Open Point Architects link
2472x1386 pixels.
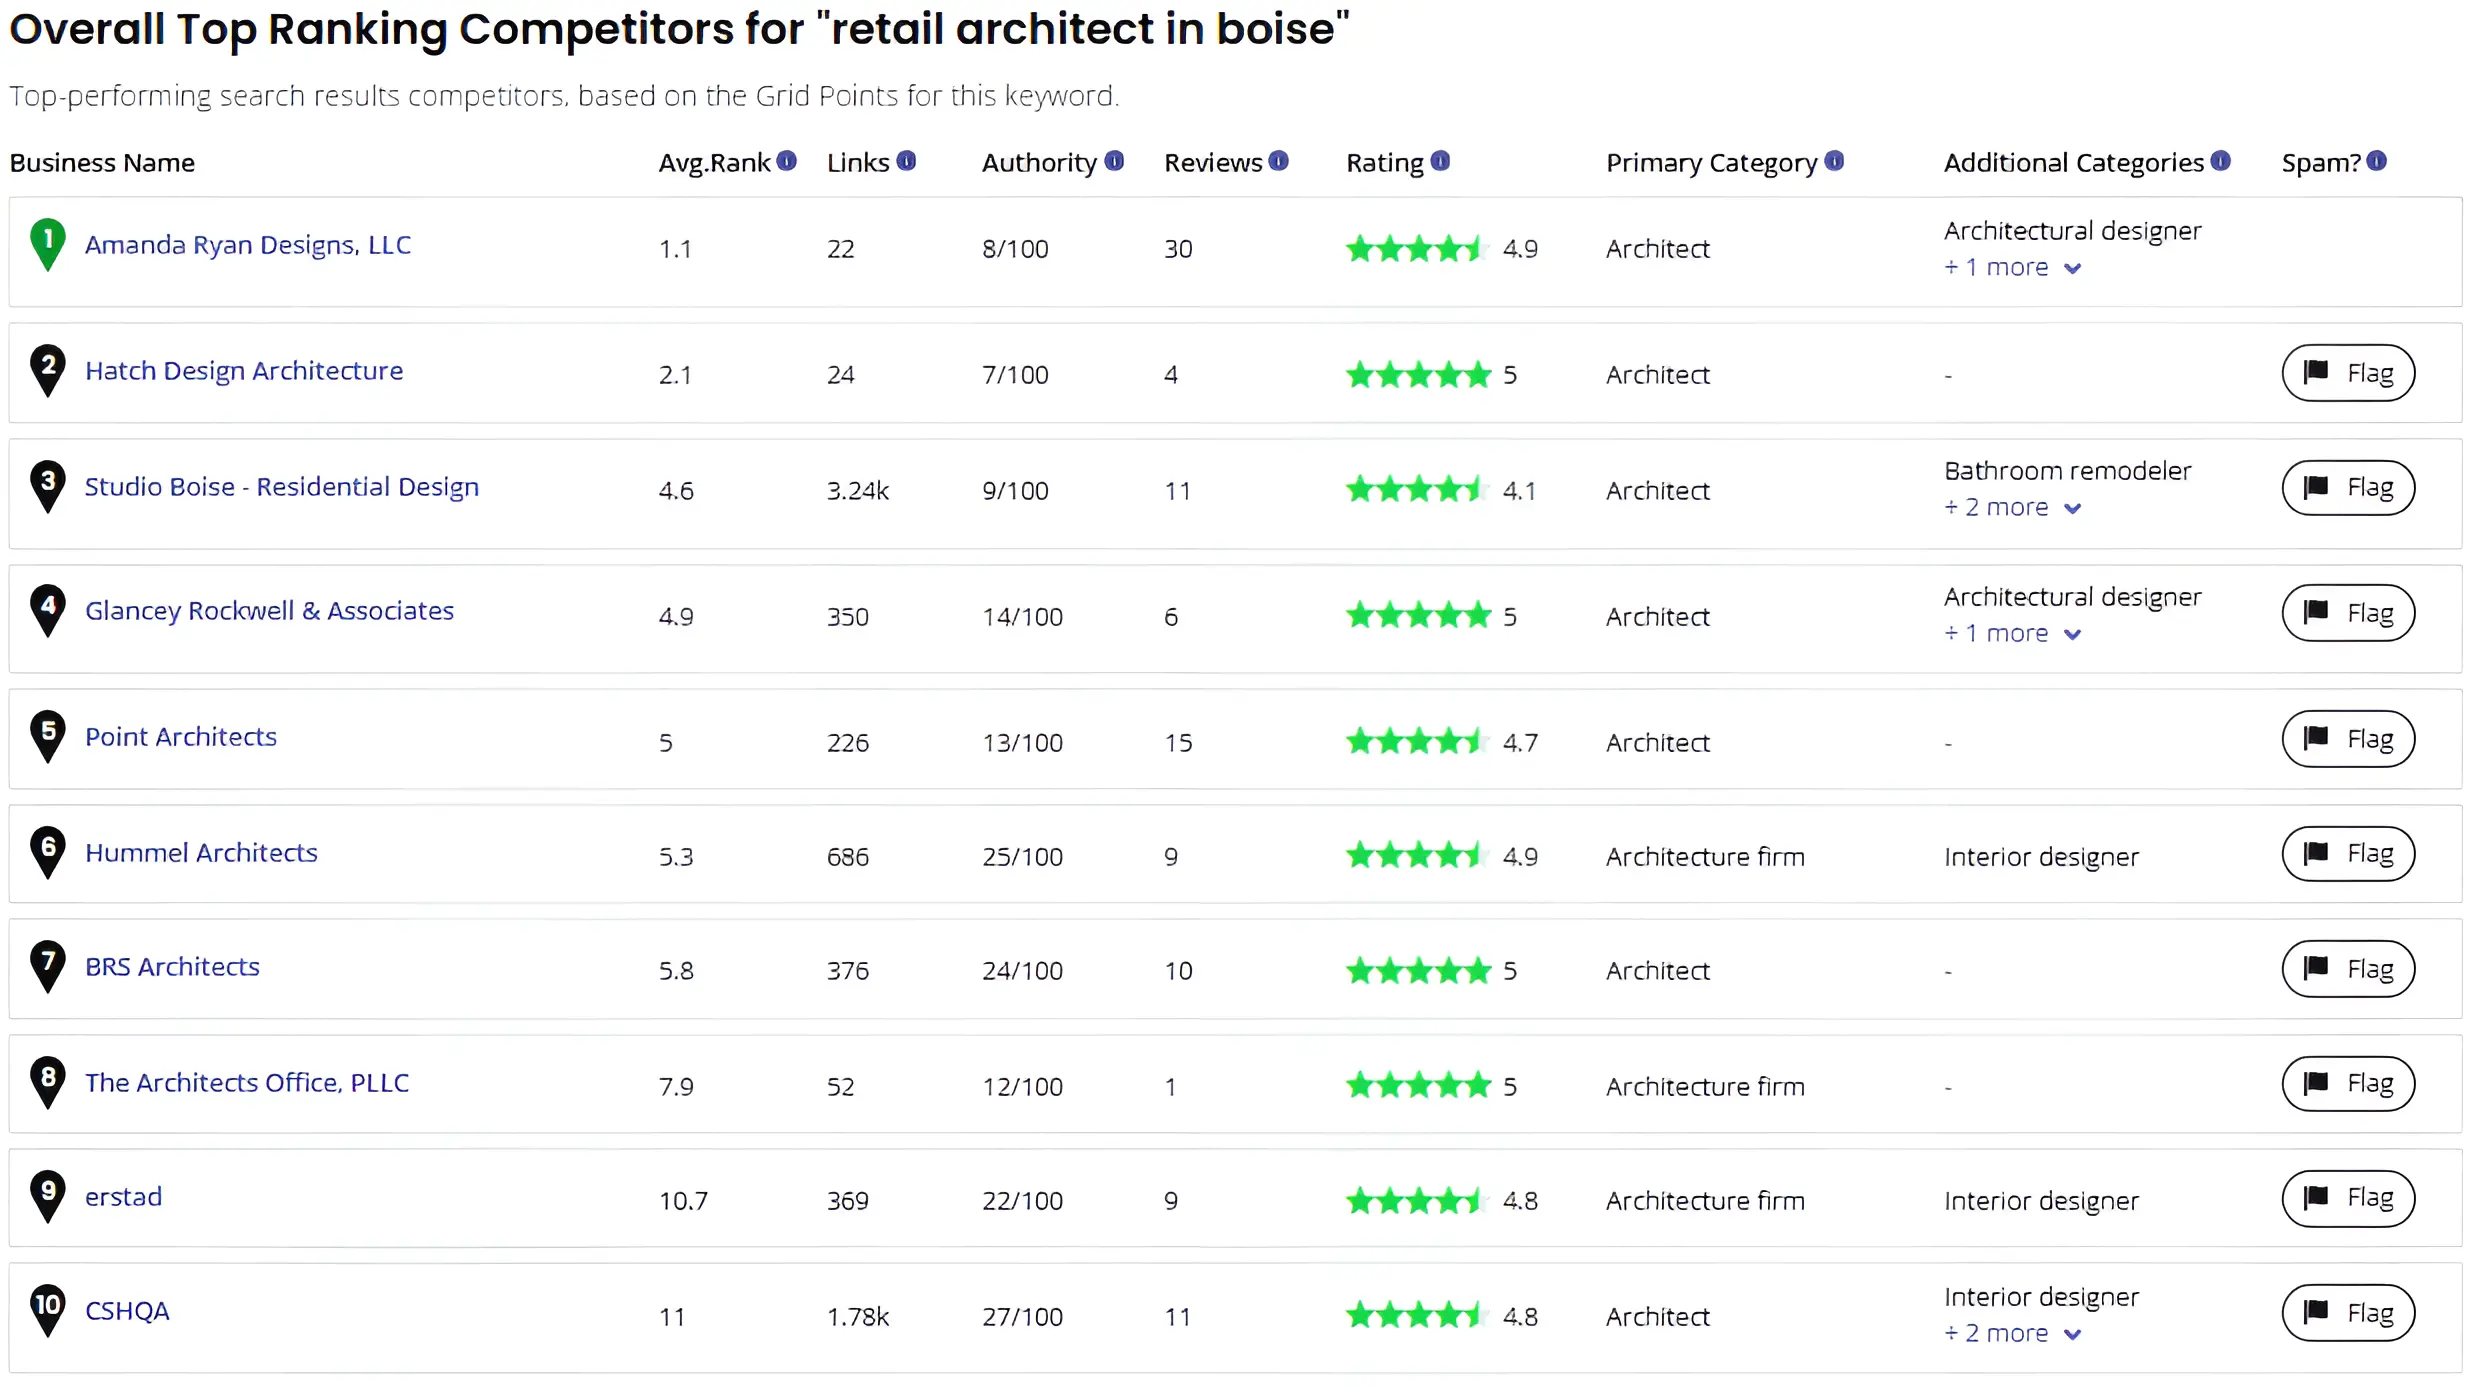[181, 737]
